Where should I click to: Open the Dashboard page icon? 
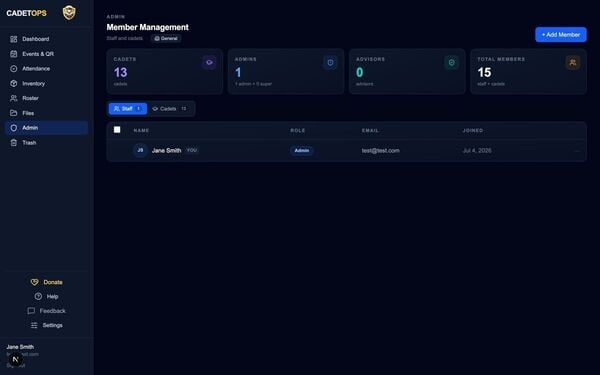(14, 39)
